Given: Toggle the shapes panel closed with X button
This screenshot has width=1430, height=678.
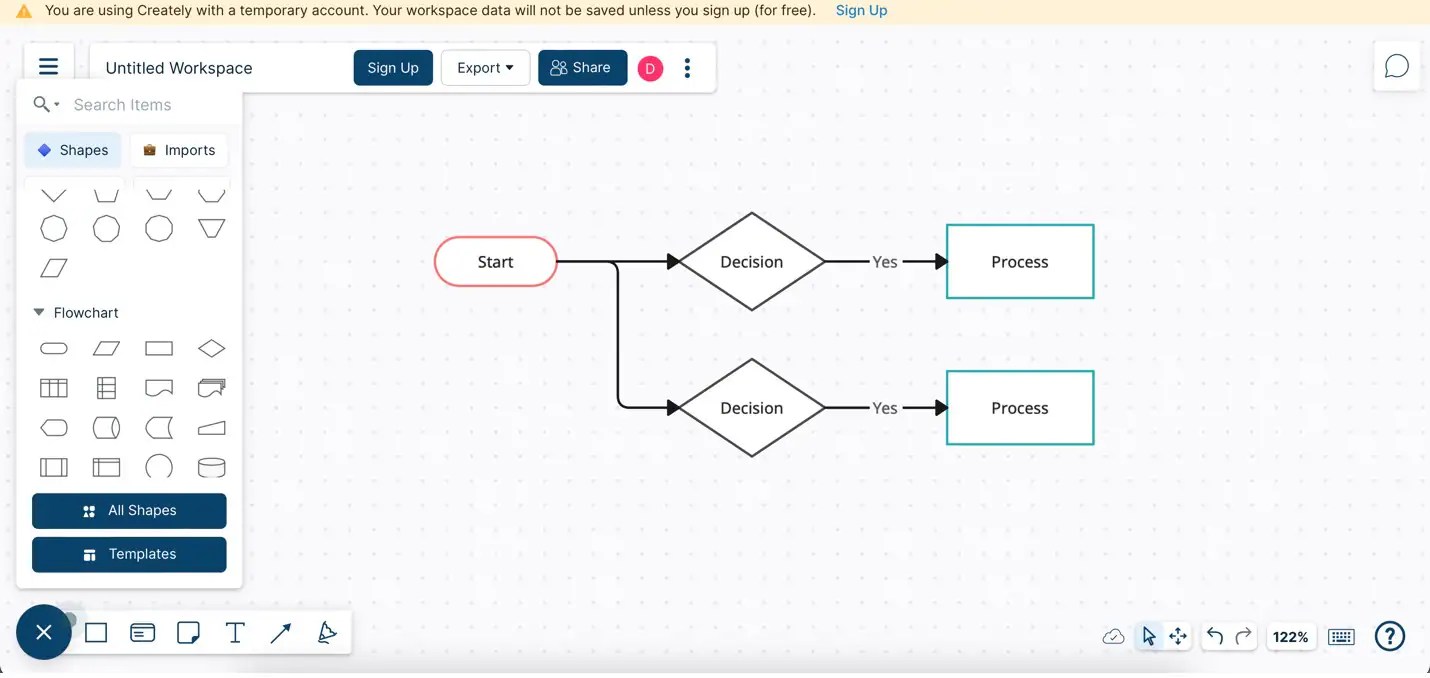Looking at the screenshot, I should tap(43, 632).
